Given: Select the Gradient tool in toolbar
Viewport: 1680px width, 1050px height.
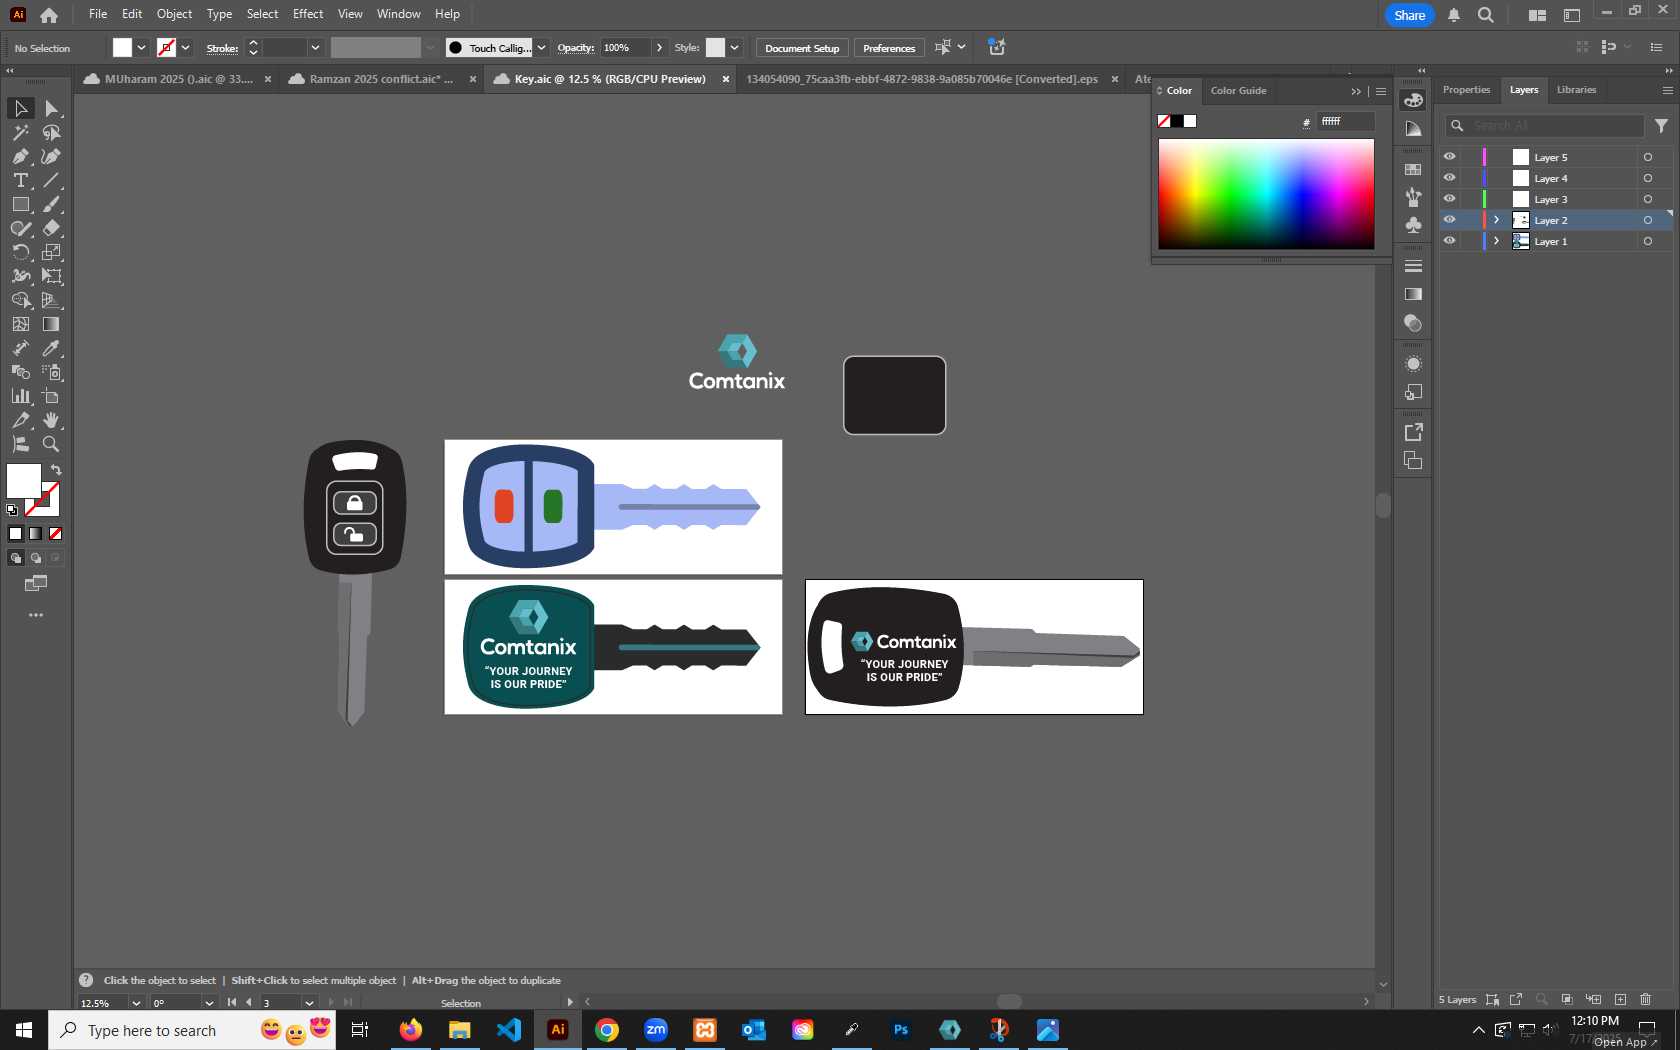Looking at the screenshot, I should tap(51, 324).
